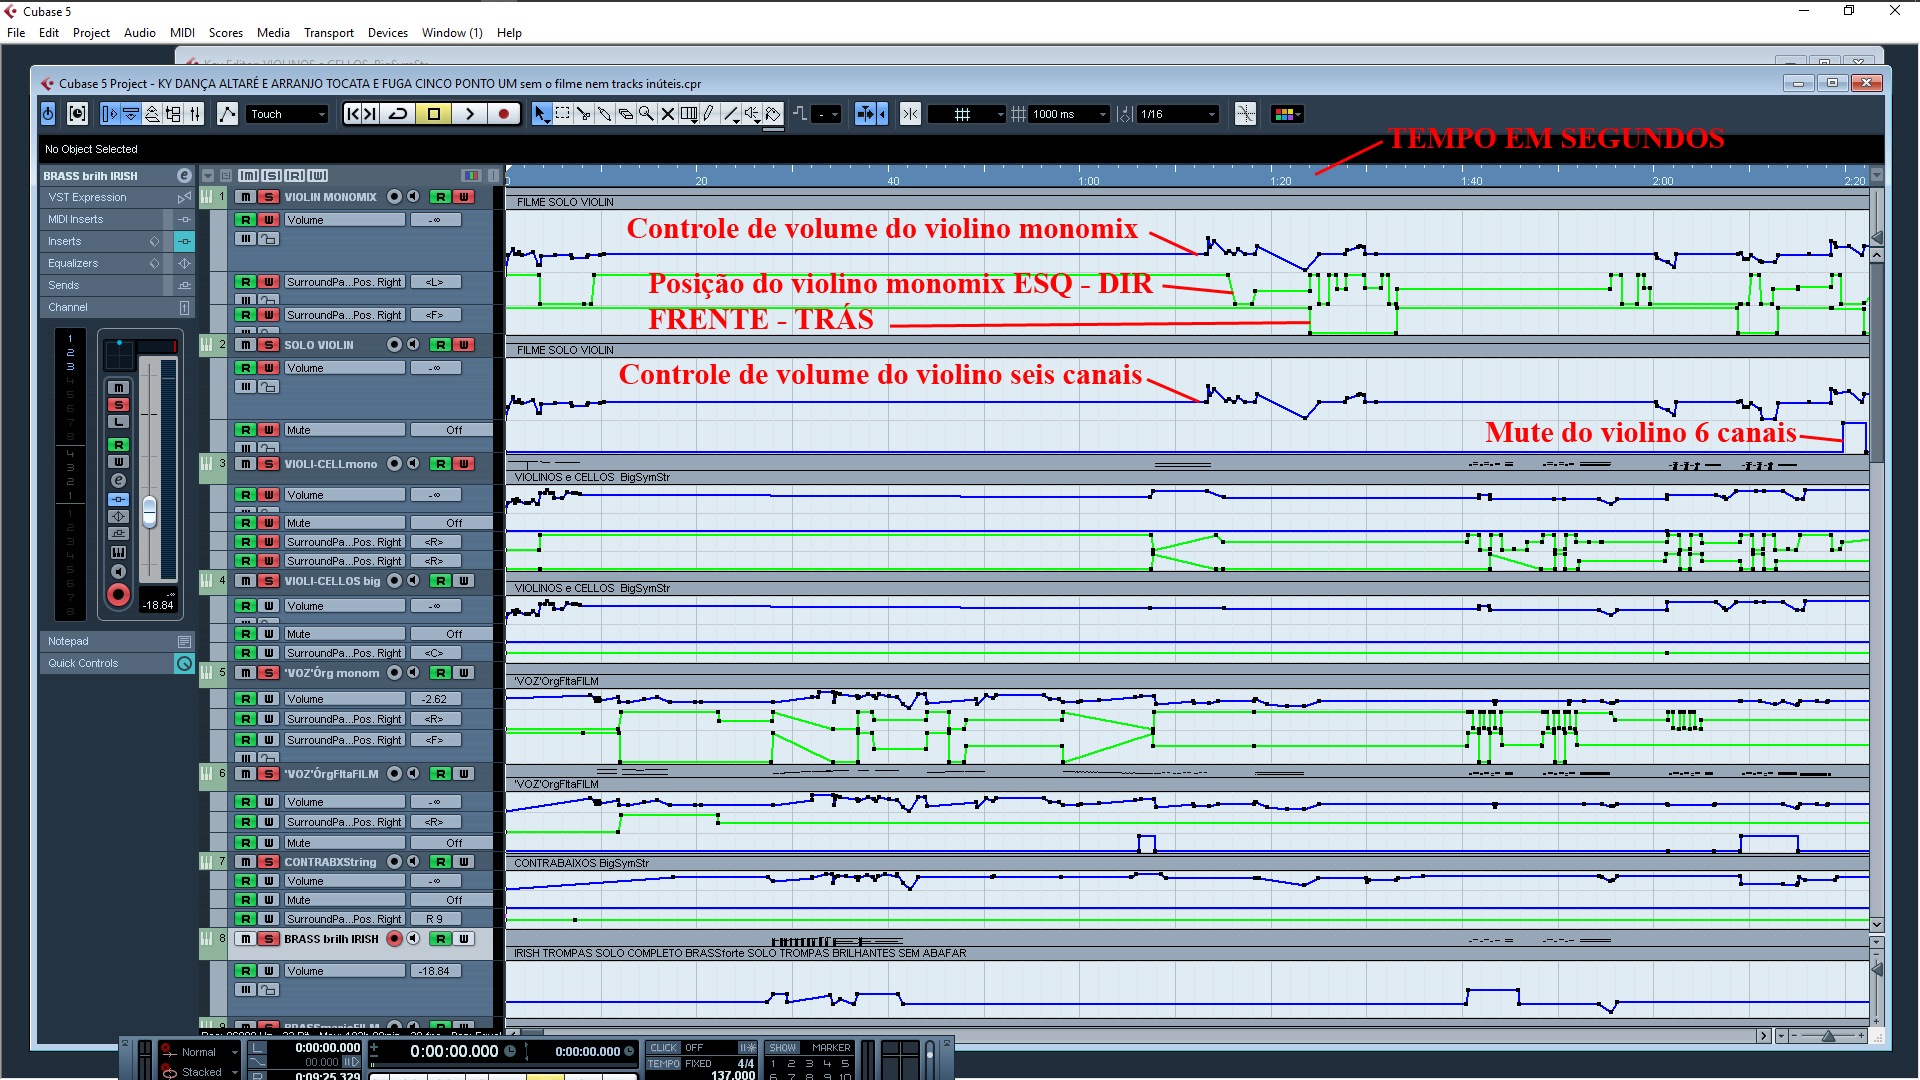Select the Zoom magnifier tool
The image size is (1920, 1080).
646,114
